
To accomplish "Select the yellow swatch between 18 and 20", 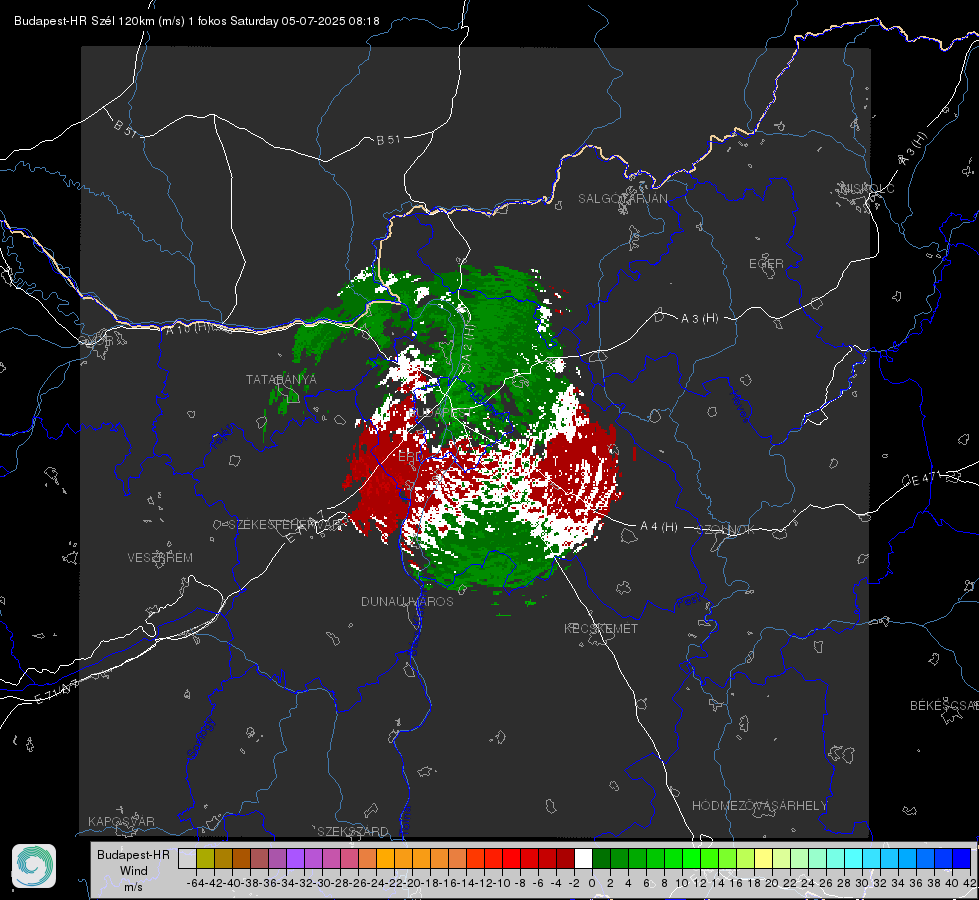I will pos(763,859).
